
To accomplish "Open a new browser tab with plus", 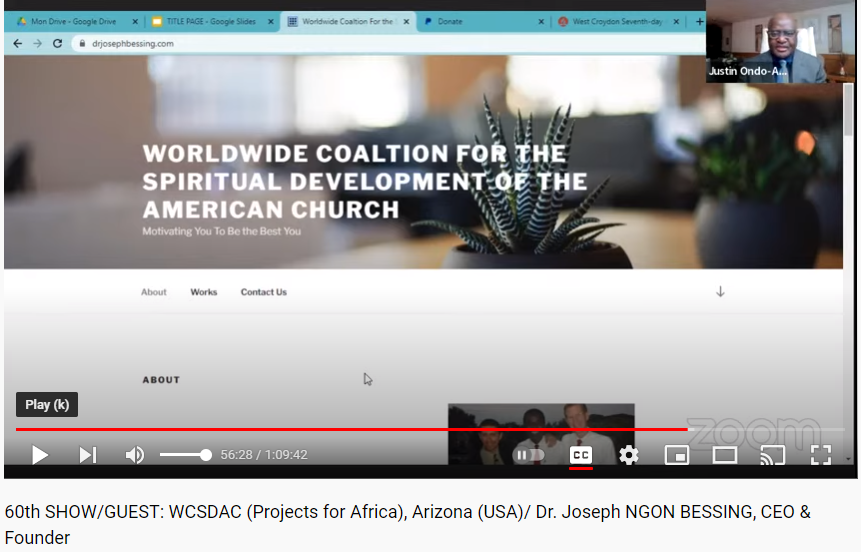I will click(699, 21).
